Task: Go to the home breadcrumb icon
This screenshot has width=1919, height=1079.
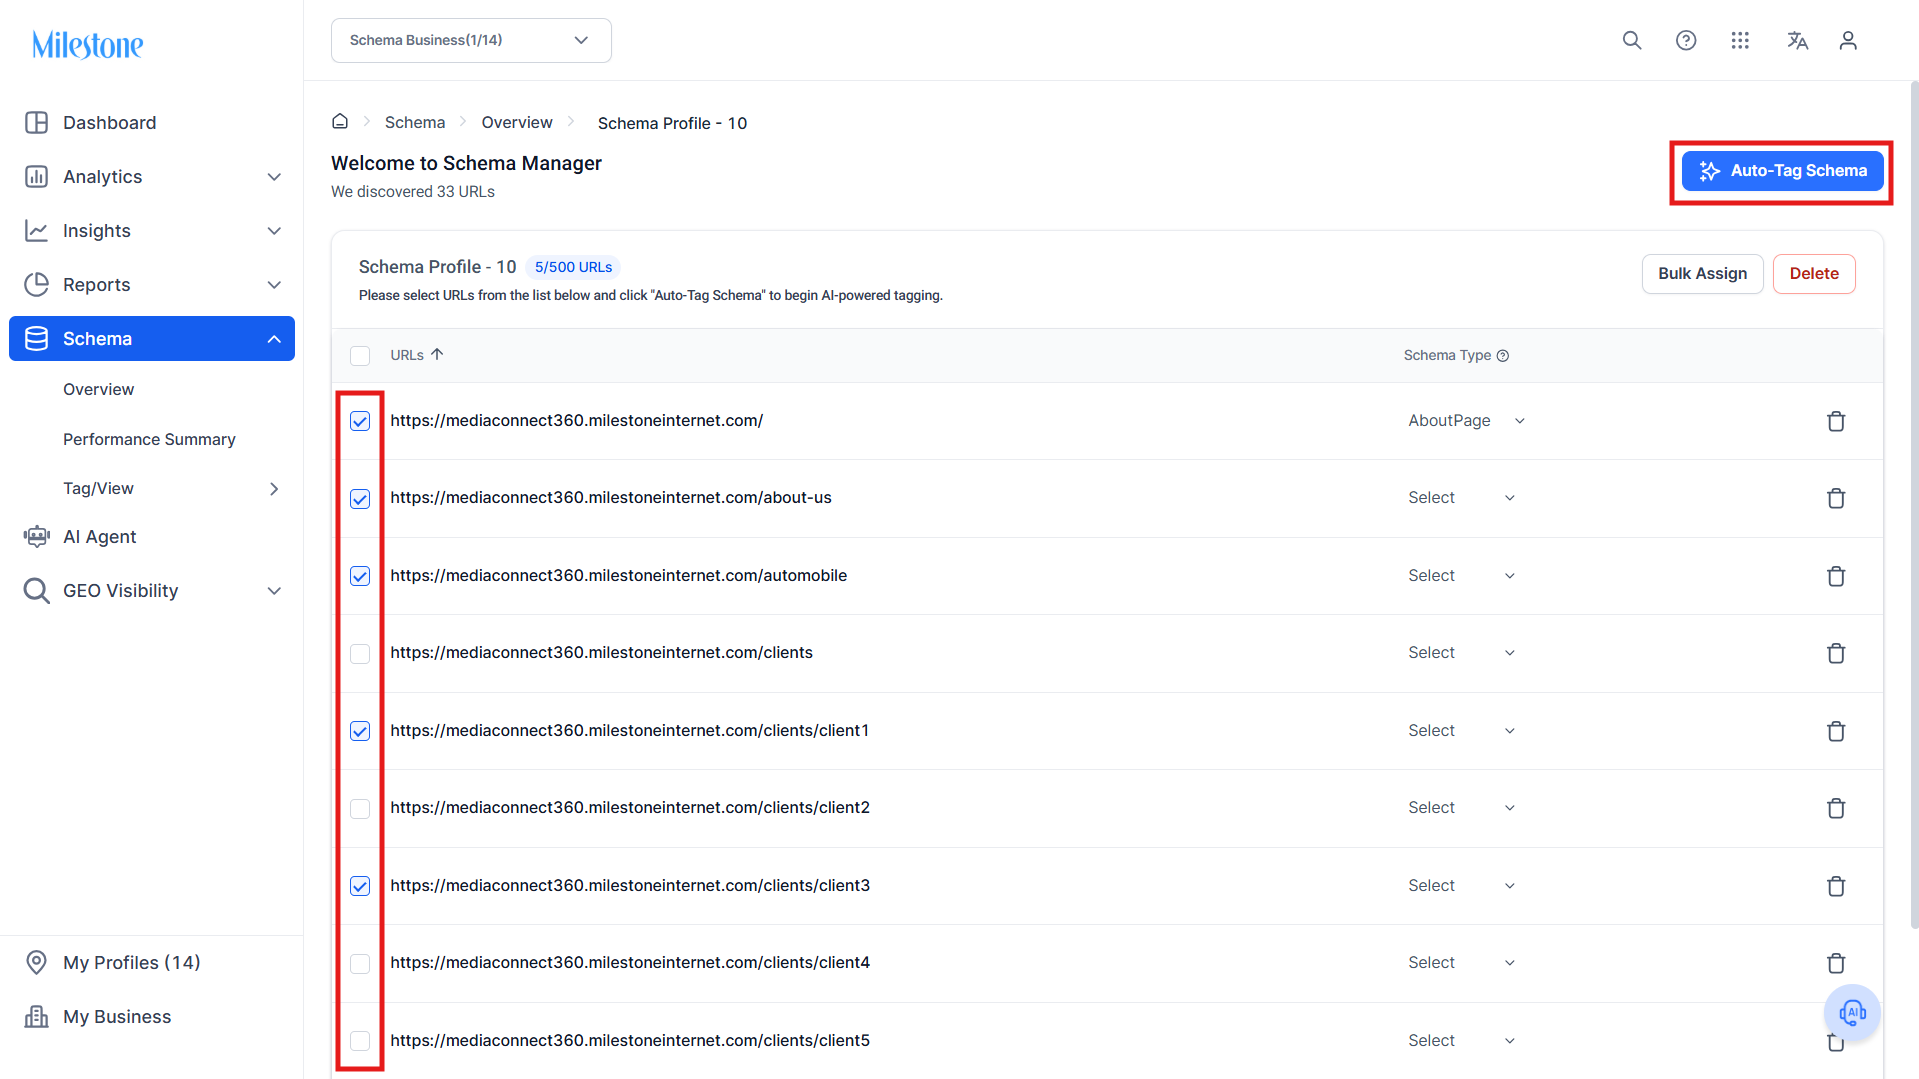Action: (x=340, y=121)
